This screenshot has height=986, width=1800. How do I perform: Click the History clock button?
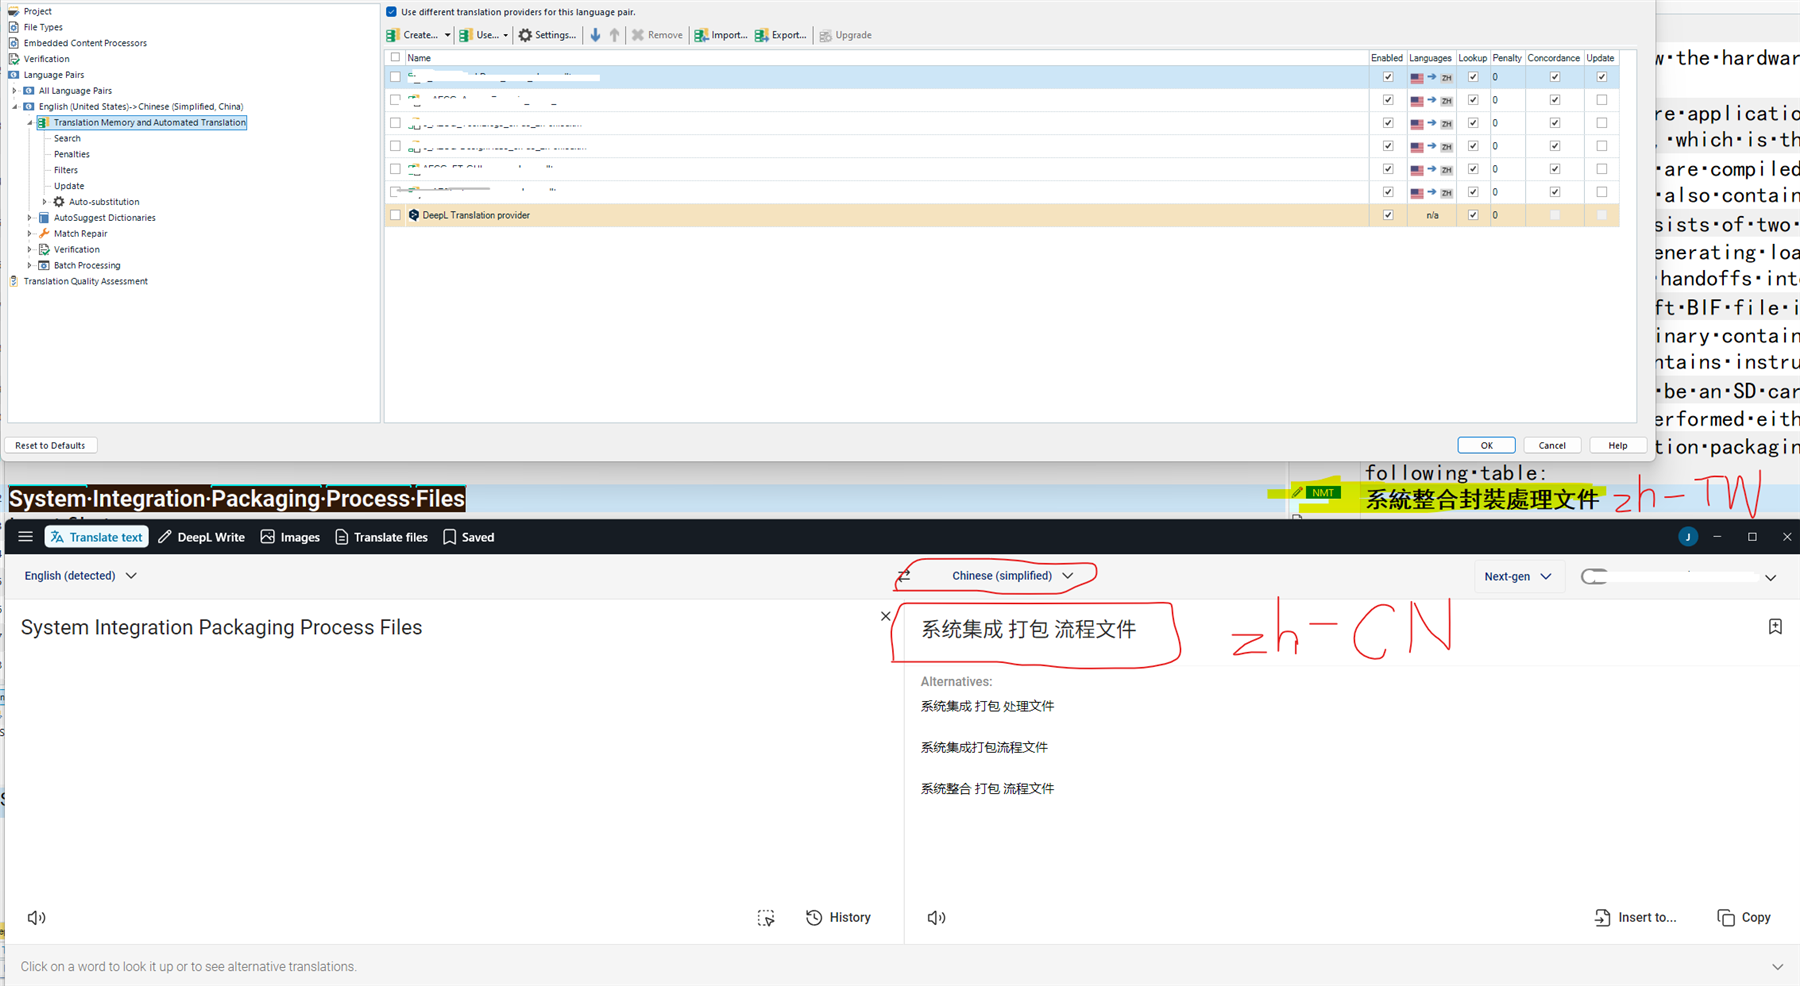pos(838,918)
